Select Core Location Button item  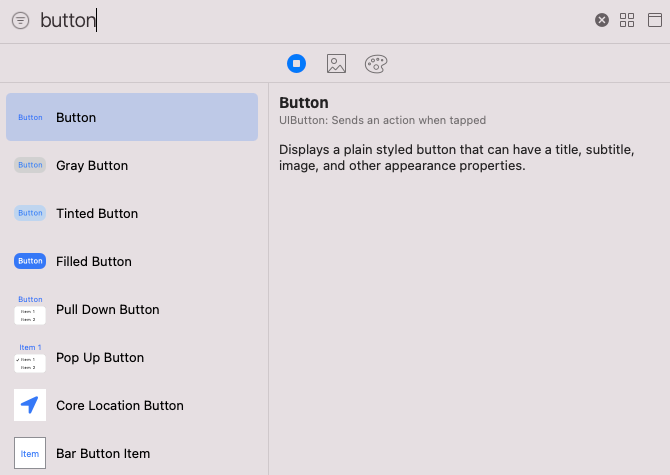coord(132,405)
